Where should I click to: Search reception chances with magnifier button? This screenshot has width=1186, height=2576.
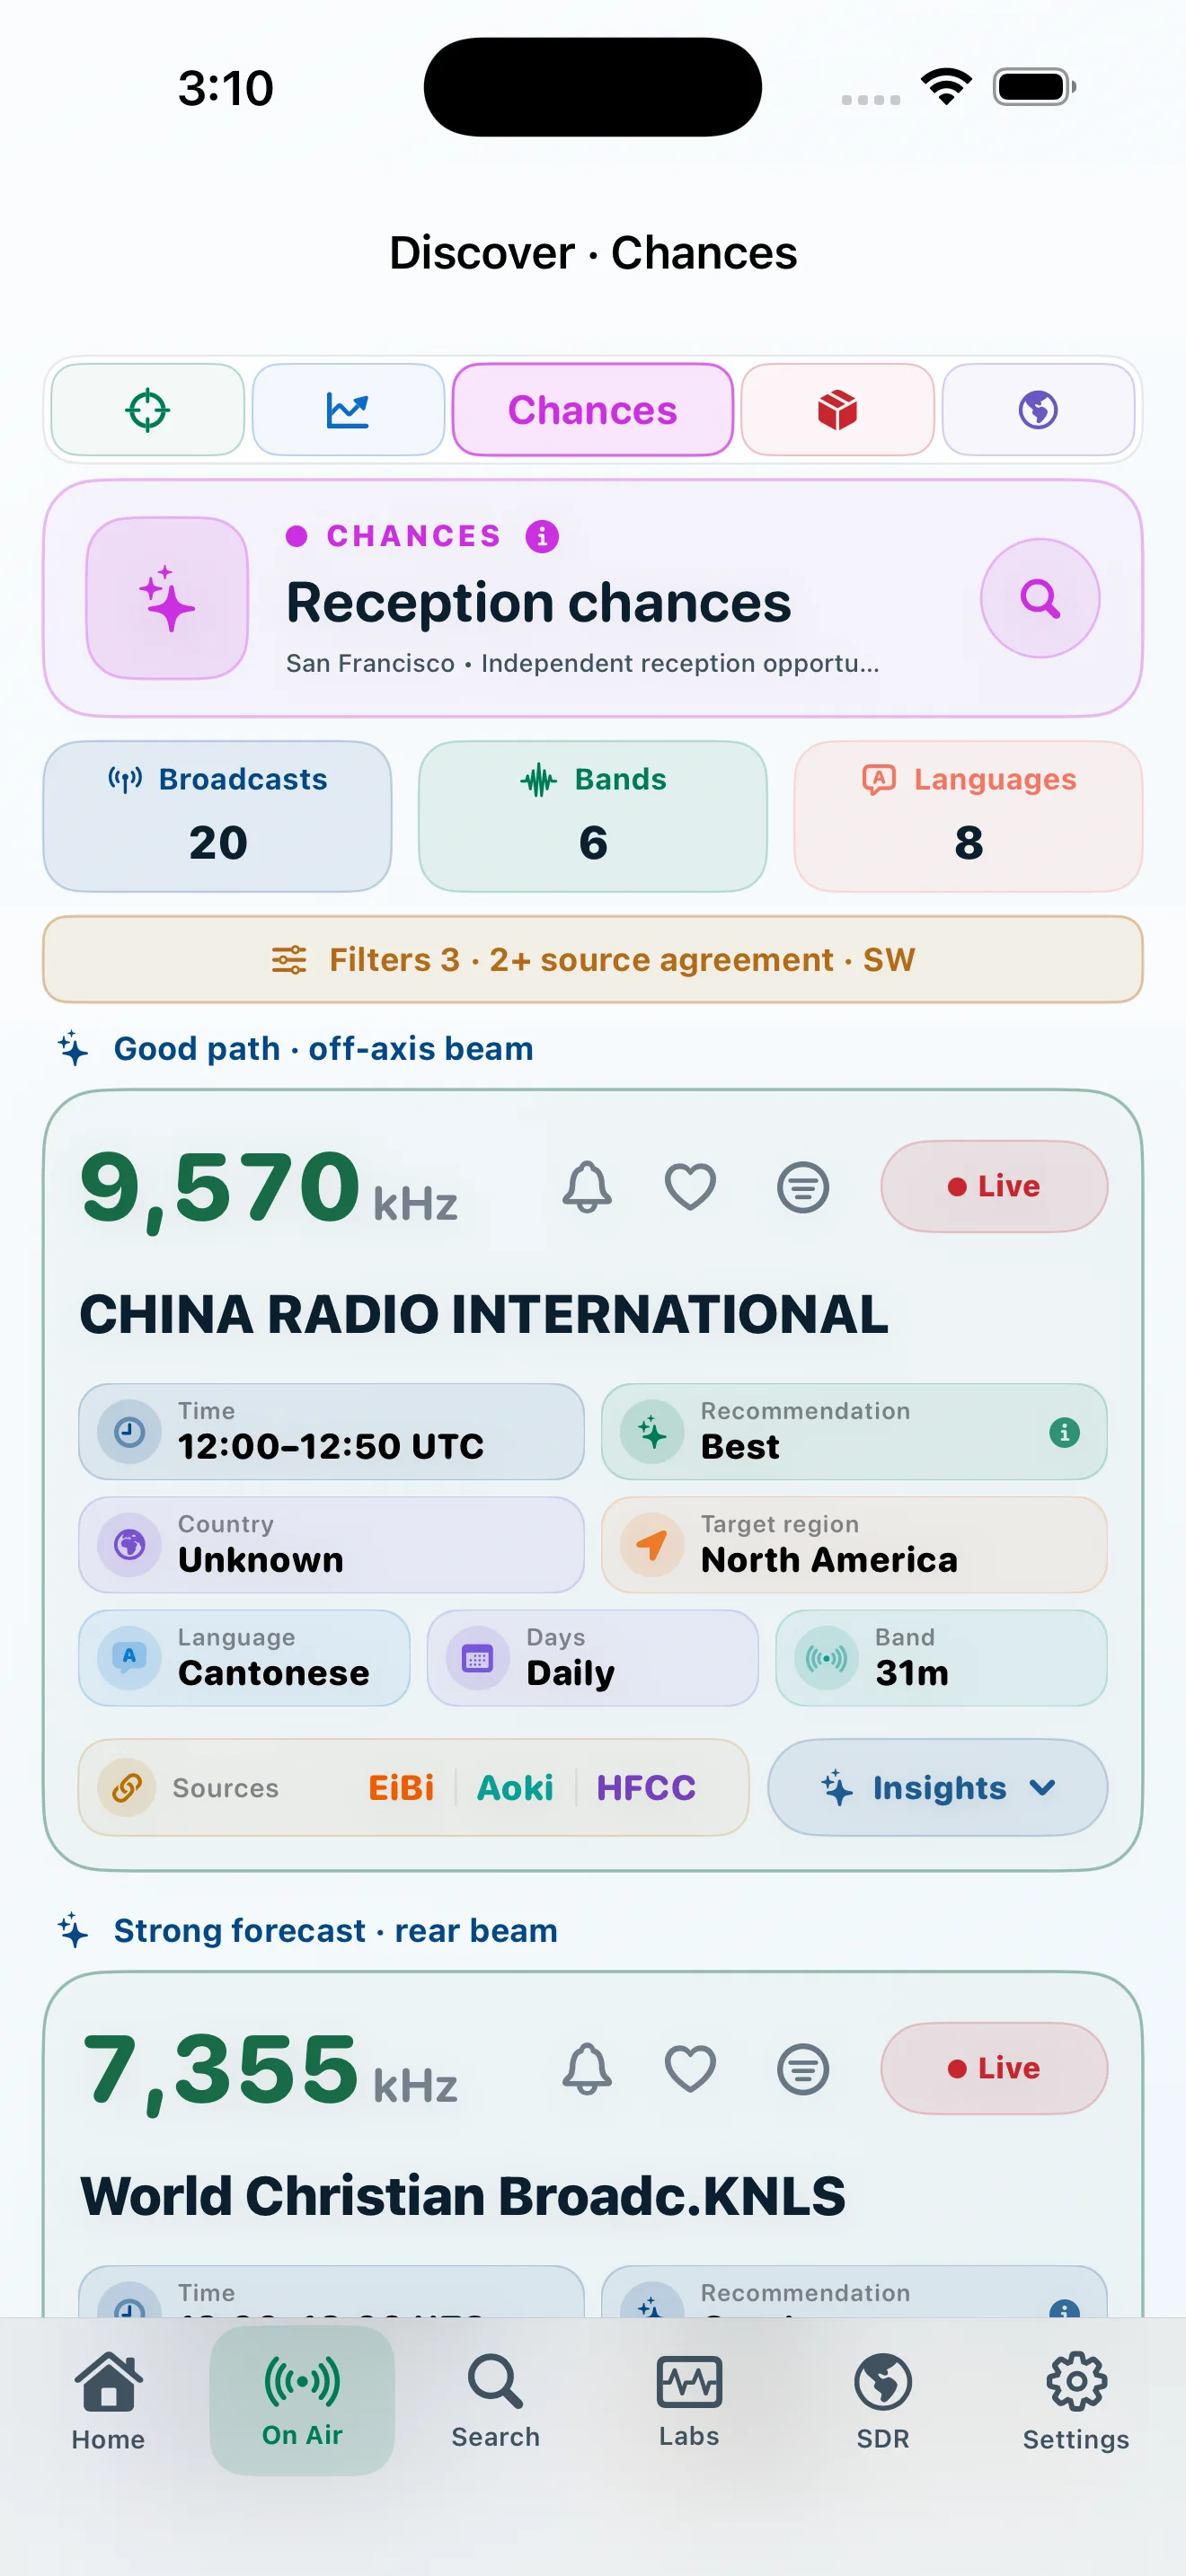[x=1040, y=598]
